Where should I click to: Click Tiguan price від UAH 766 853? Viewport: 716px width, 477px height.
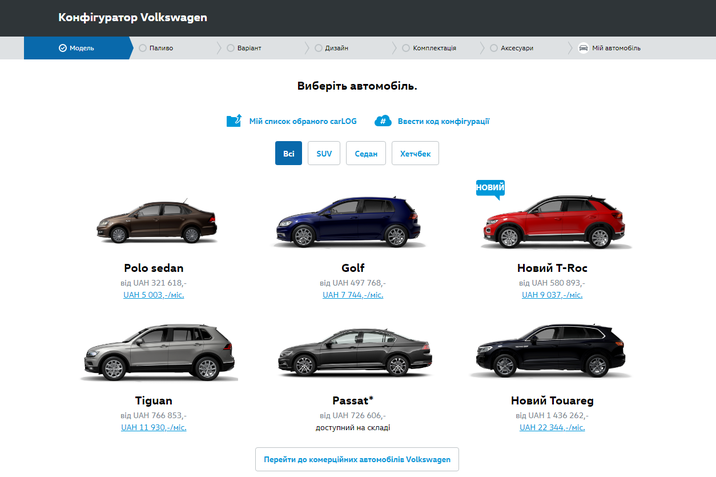tap(154, 415)
